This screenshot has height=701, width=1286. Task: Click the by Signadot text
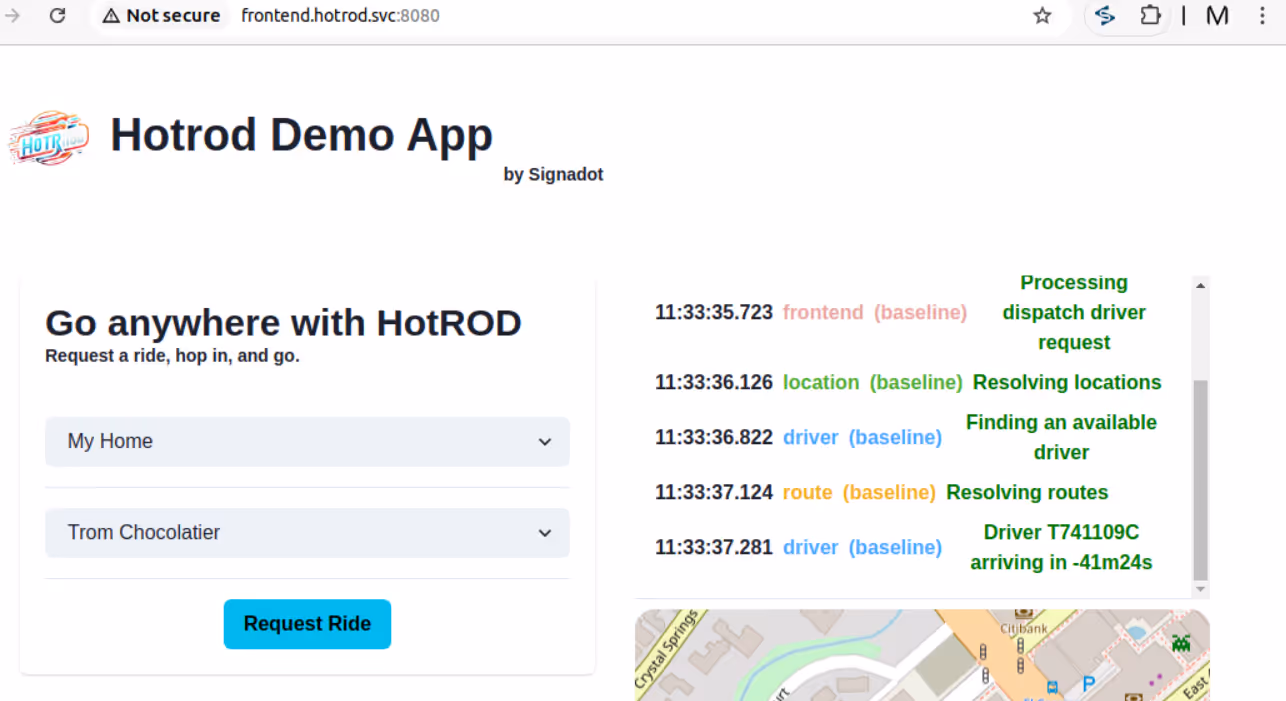pyautogui.click(x=553, y=174)
